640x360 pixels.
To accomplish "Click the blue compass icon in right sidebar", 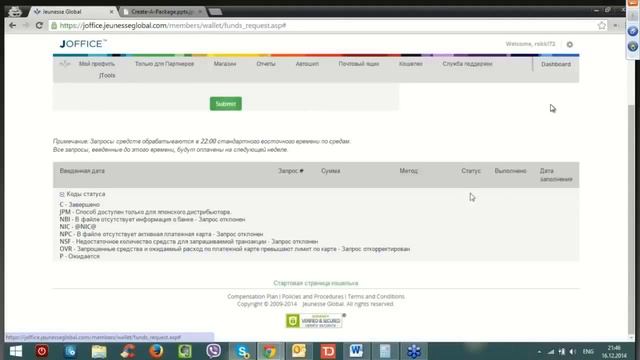I will (633, 31).
